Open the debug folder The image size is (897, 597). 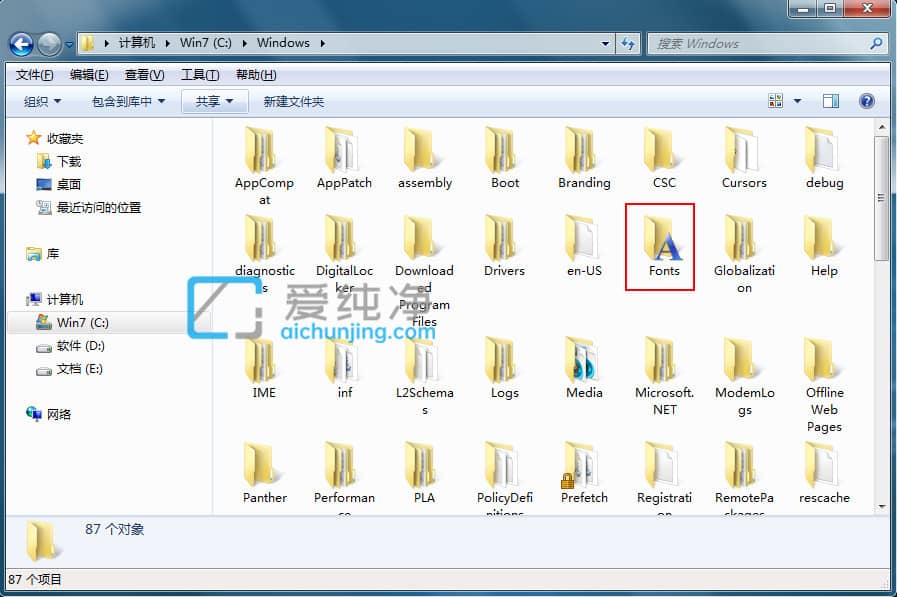point(824,158)
